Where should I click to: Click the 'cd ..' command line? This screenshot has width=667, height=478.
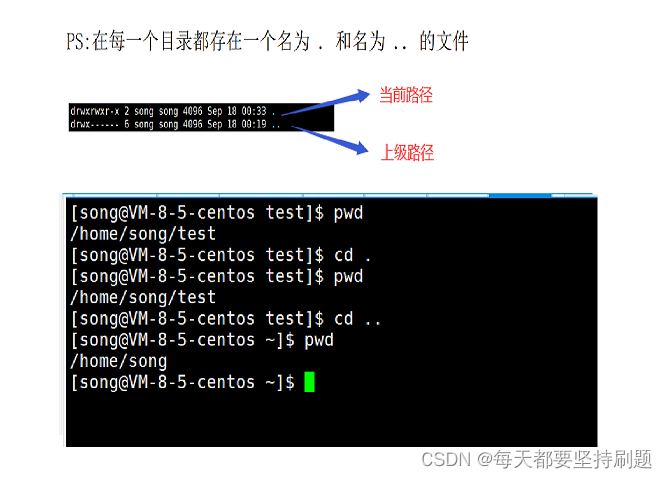pyautogui.click(x=225, y=319)
